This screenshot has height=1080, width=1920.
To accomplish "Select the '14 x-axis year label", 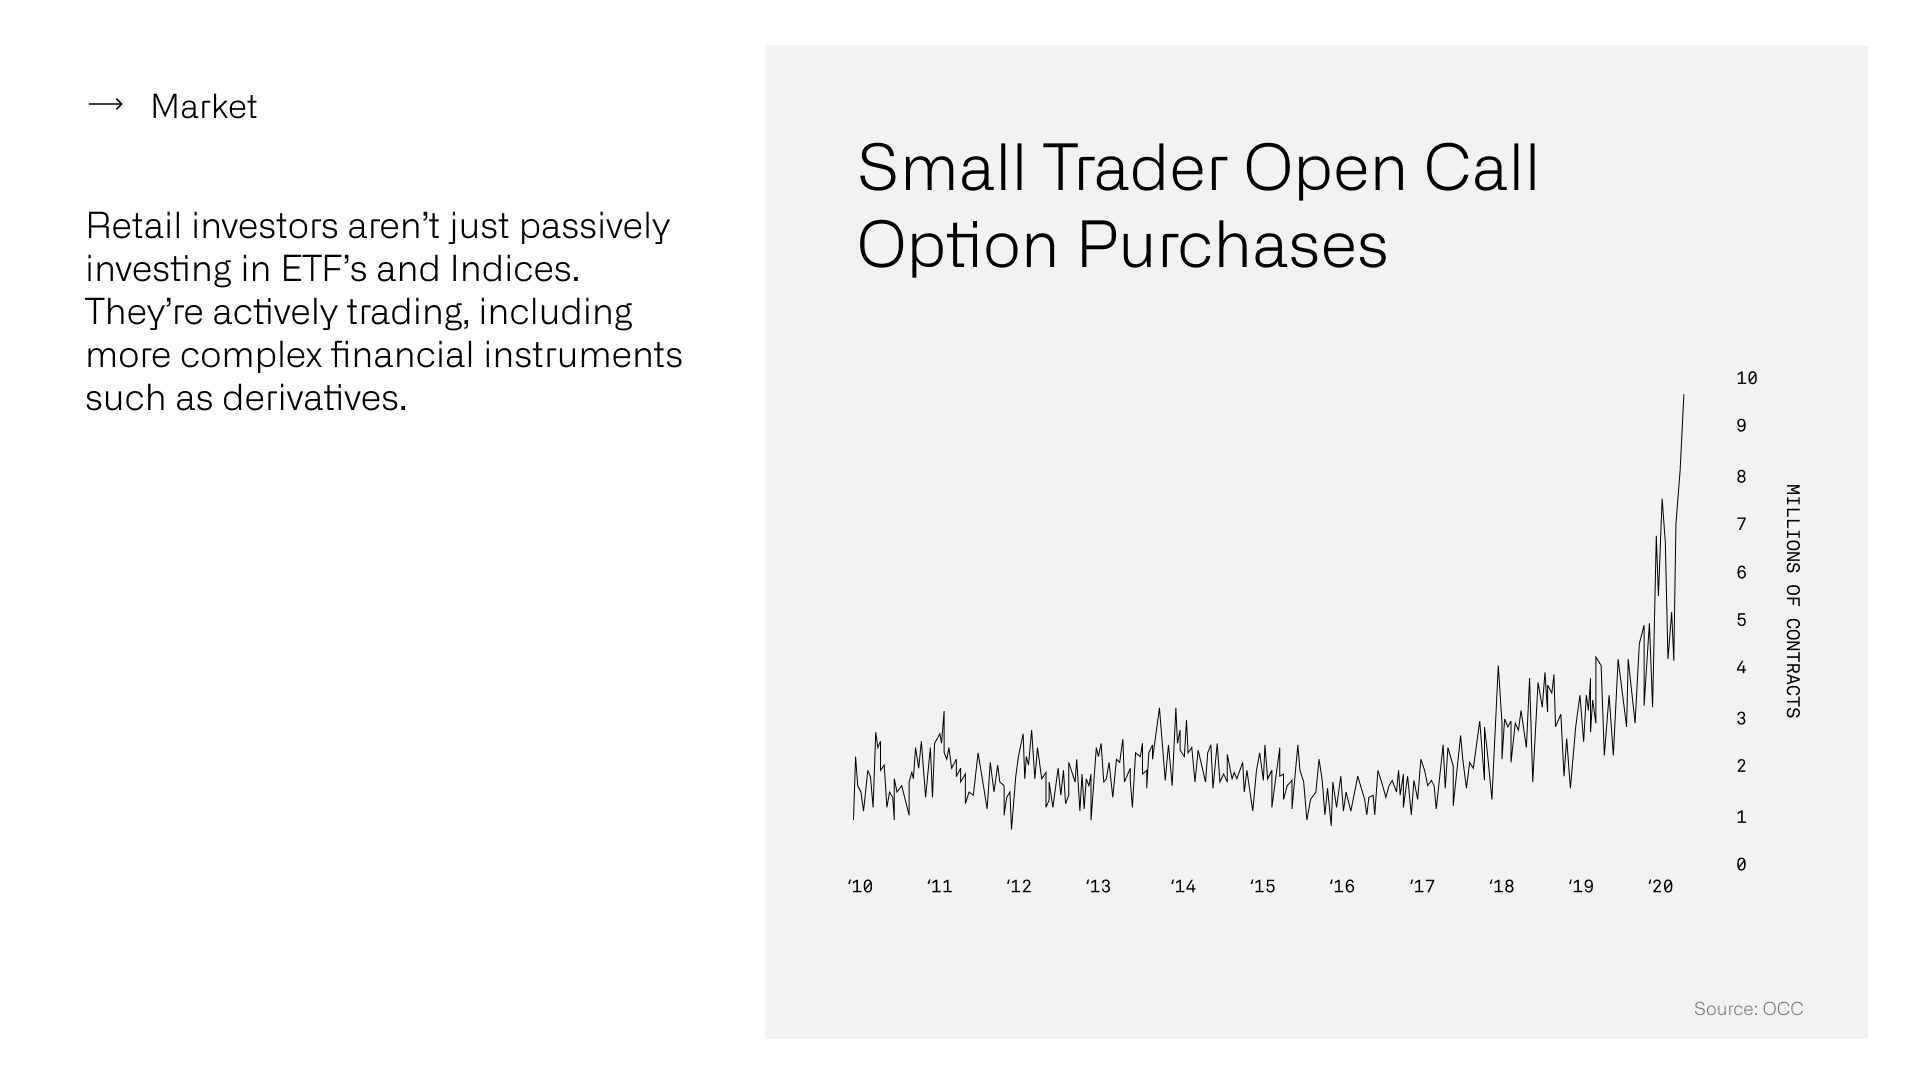I will coord(1182,886).
